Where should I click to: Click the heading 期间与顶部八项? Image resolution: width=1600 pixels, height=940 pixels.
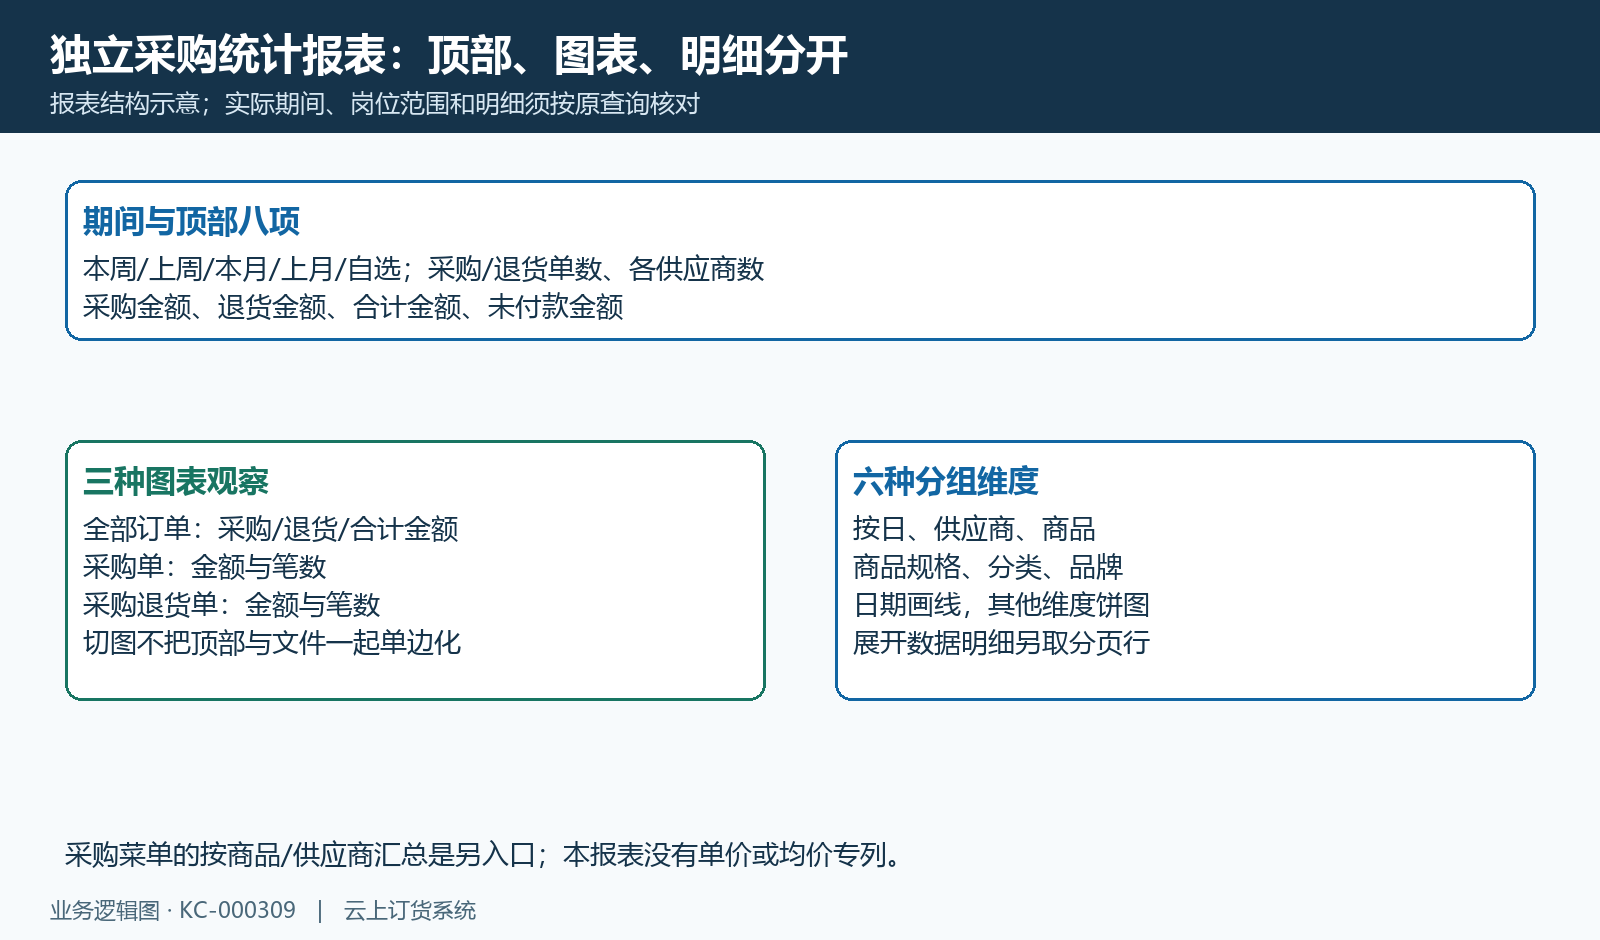191,221
